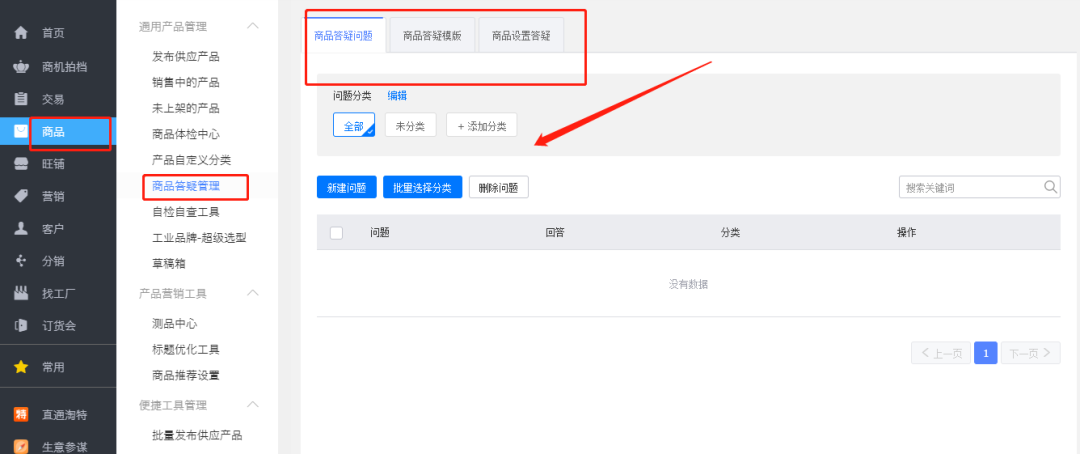Viewport: 1080px width, 454px height.
Task: Open 客户 in the left navigation
Action: coord(53,229)
